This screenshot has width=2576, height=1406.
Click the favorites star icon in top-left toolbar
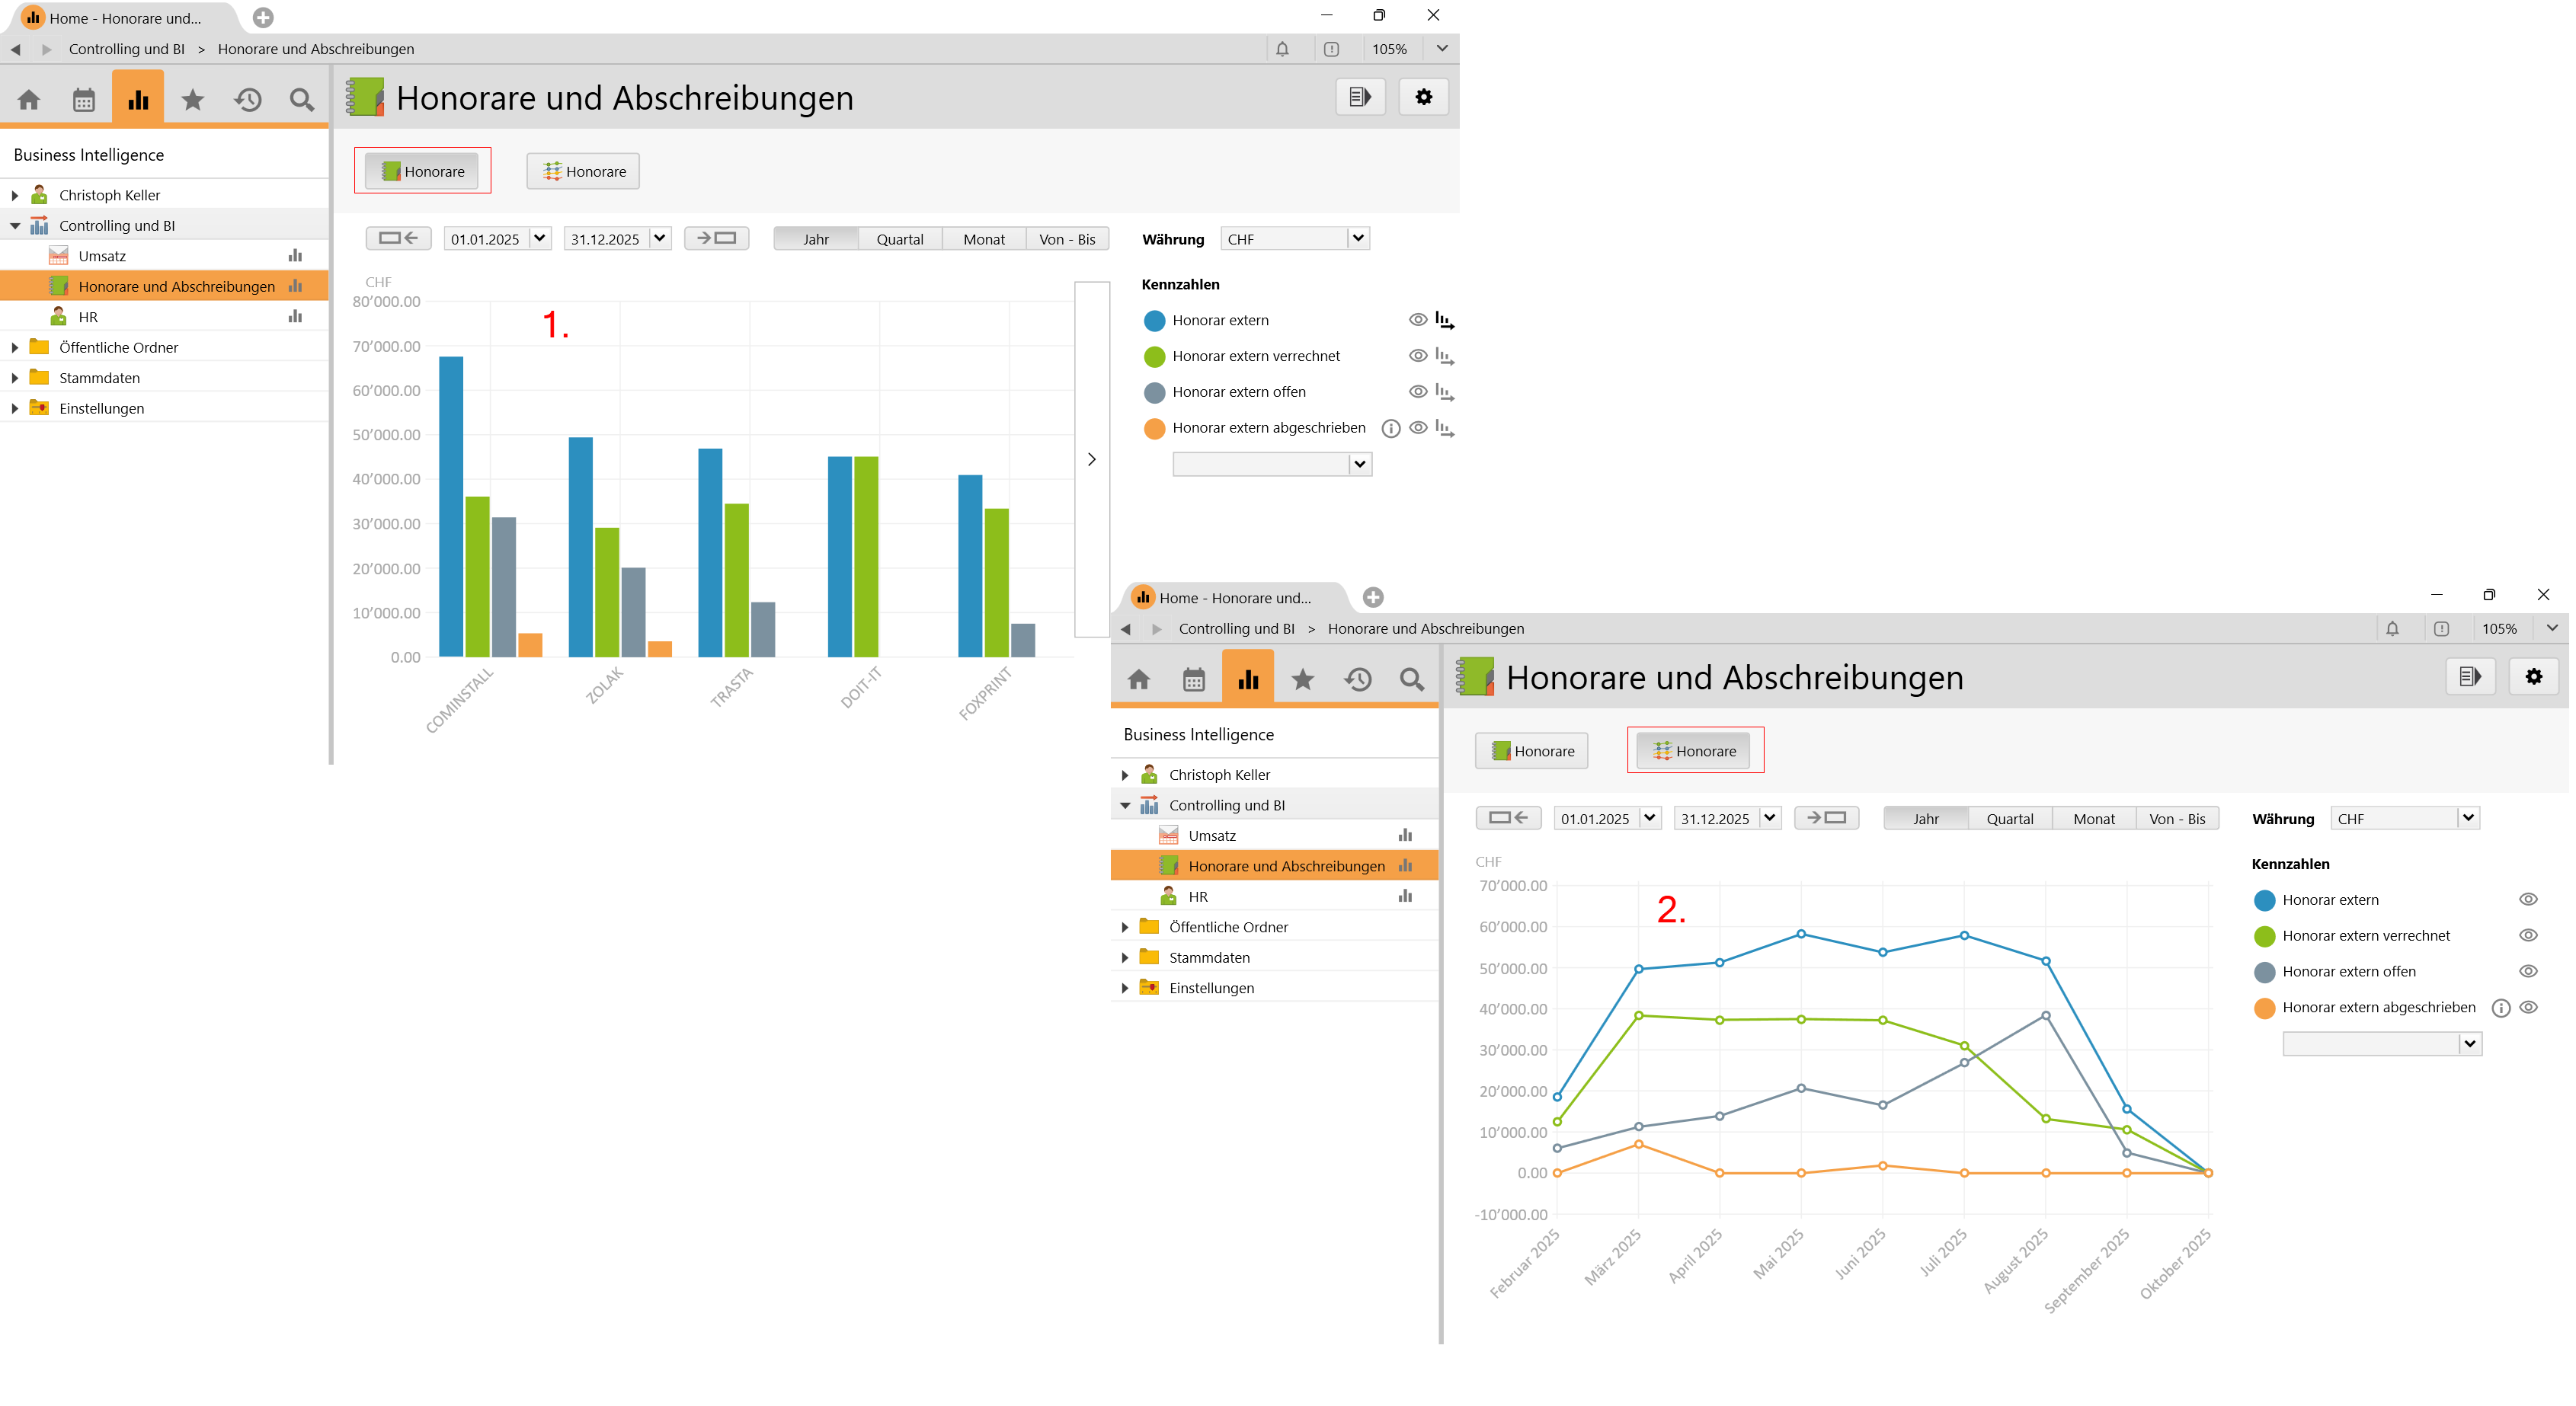(x=192, y=99)
